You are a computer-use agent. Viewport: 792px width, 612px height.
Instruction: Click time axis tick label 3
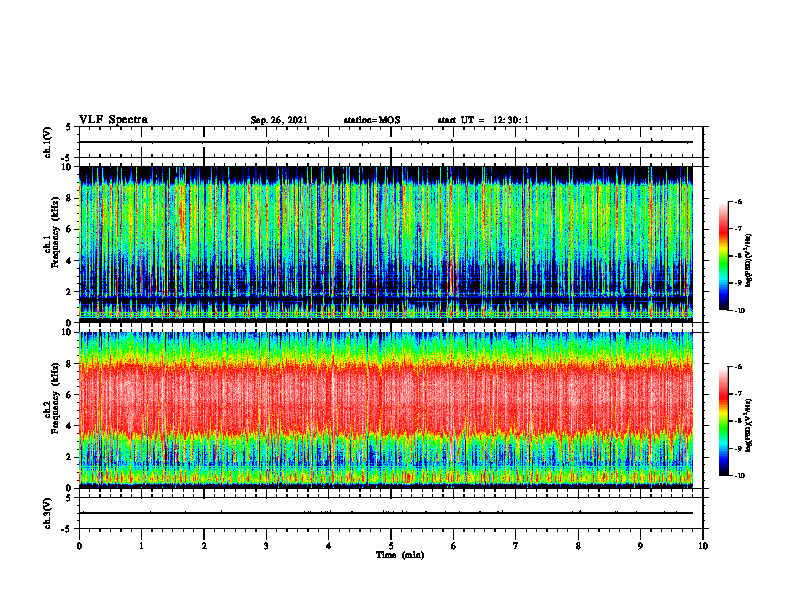(266, 546)
